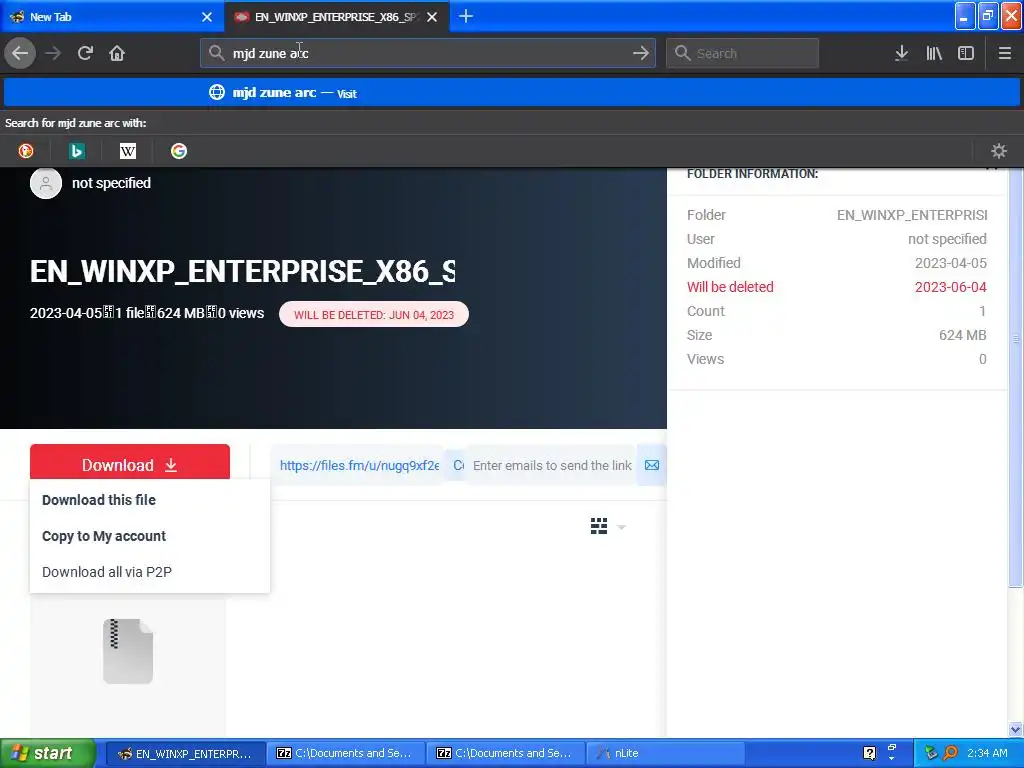Viewport: 1024px width, 768px height.
Task: Go back with the browser back arrow
Action: tap(20, 53)
